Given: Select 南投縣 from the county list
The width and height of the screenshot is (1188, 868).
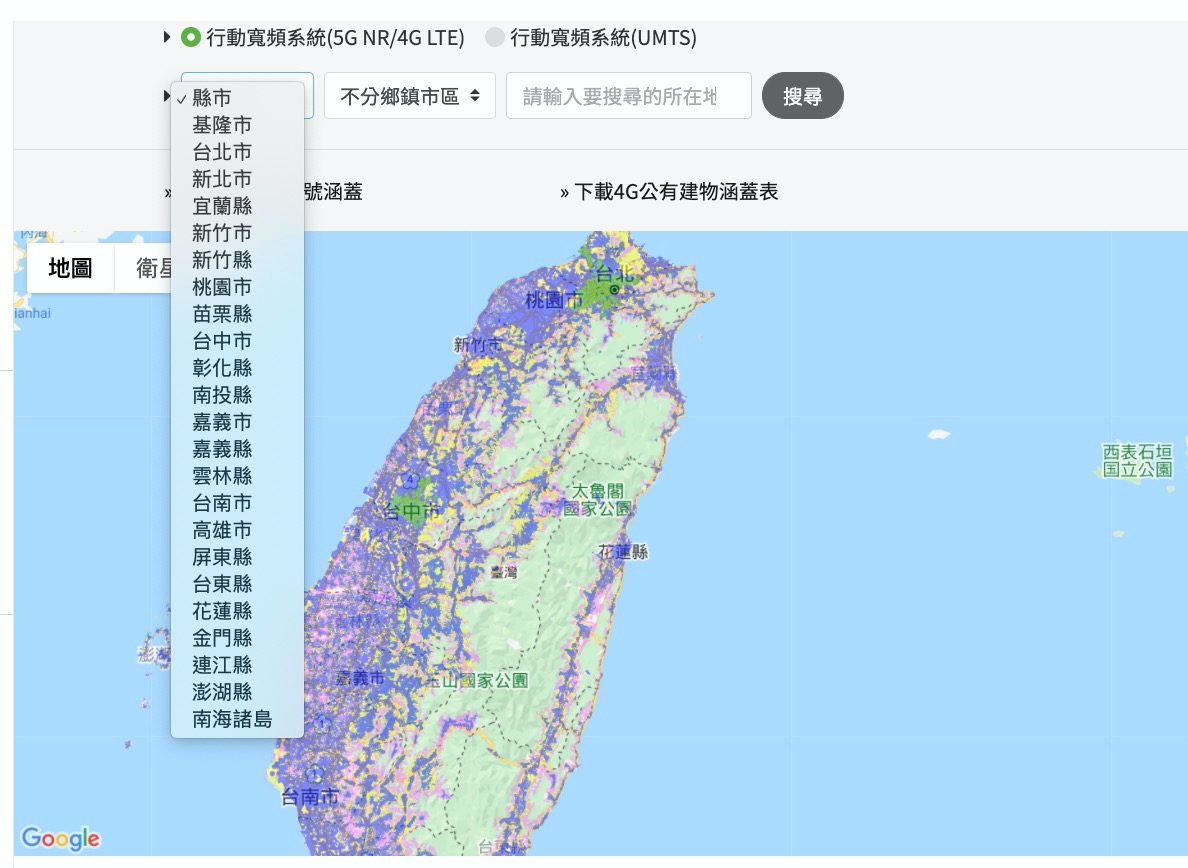Looking at the screenshot, I should [x=238, y=395].
